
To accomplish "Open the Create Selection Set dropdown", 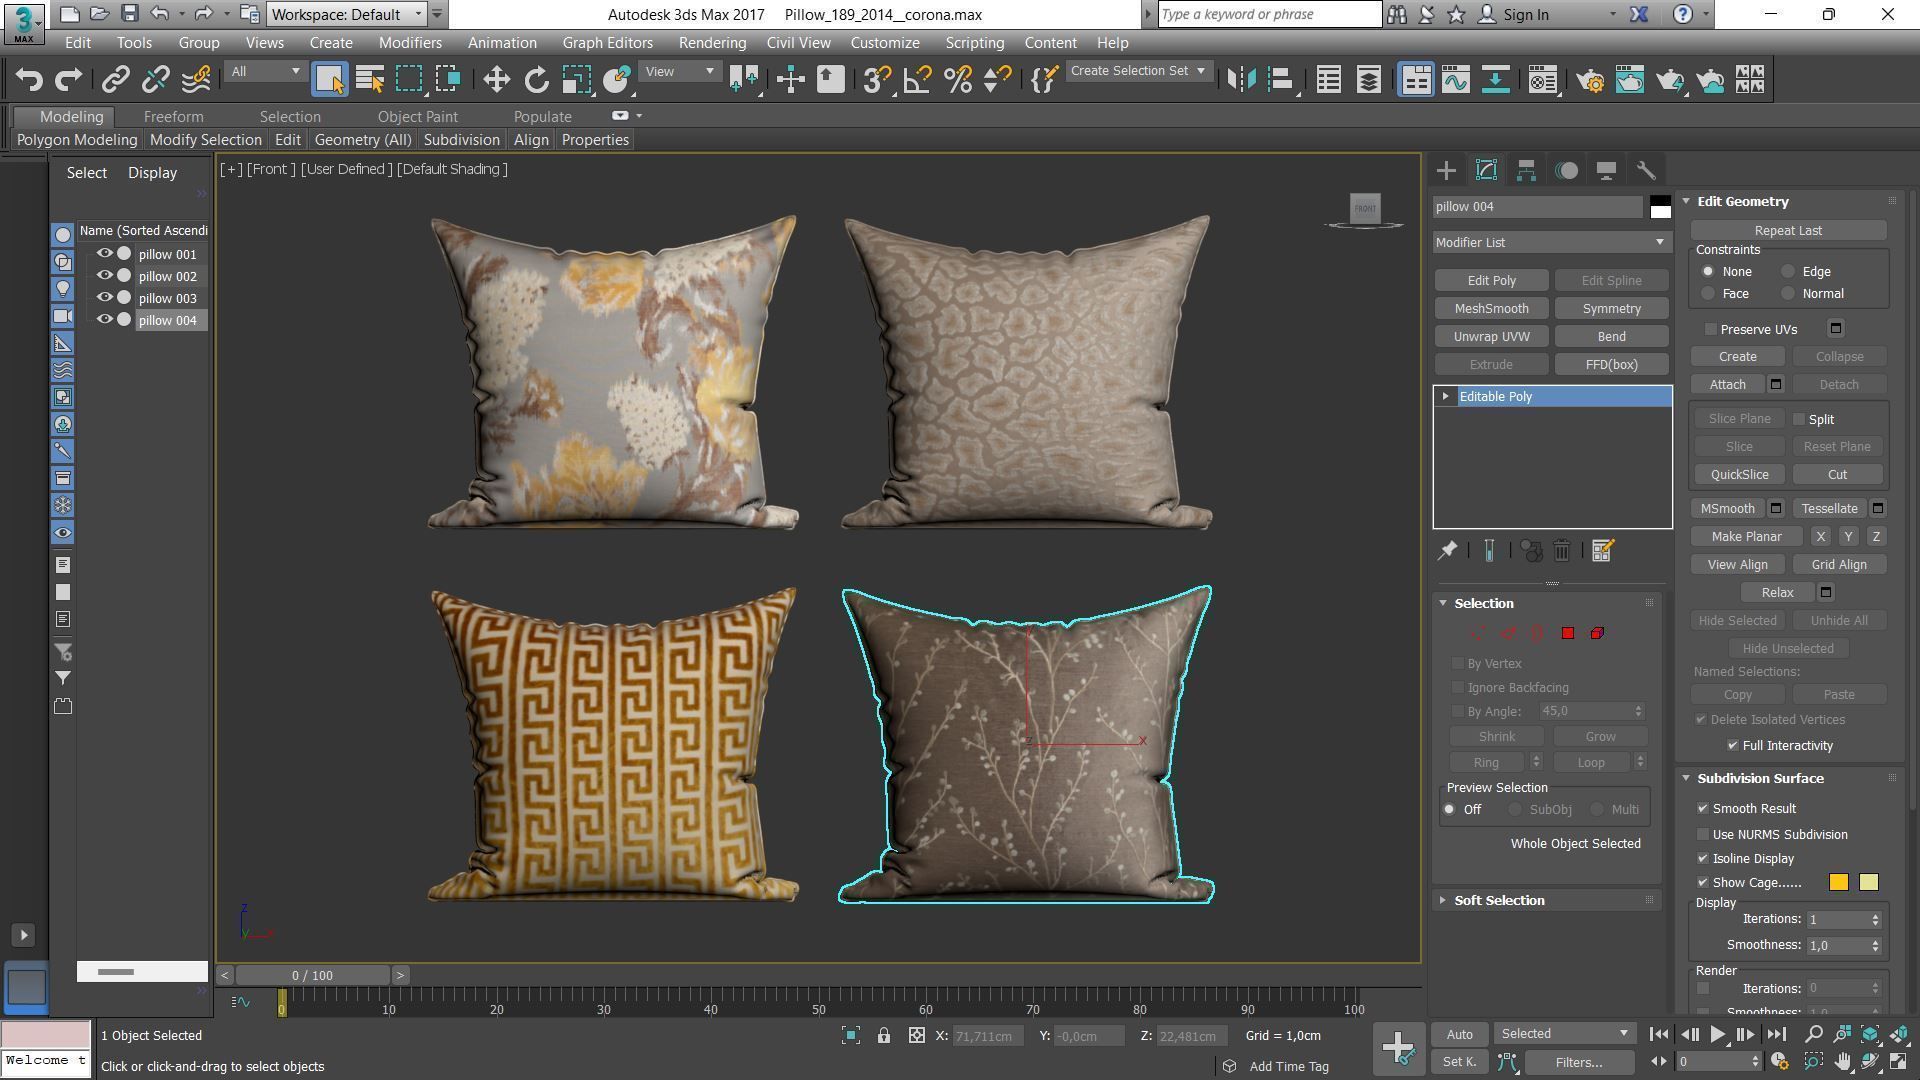I will click(x=1139, y=71).
